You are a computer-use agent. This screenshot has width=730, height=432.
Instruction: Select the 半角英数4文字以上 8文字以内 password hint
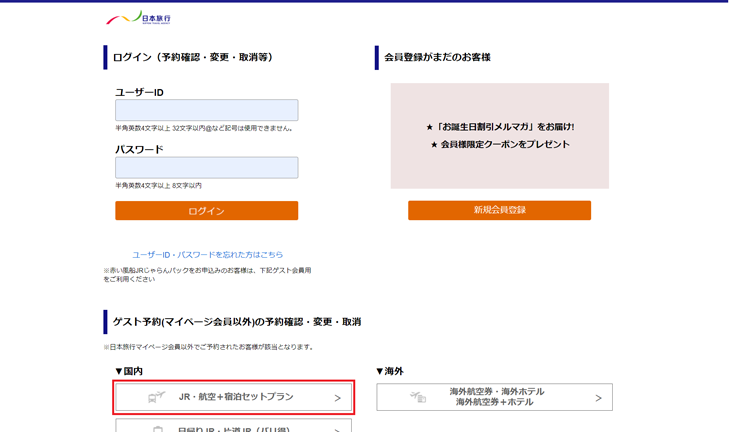tap(158, 185)
